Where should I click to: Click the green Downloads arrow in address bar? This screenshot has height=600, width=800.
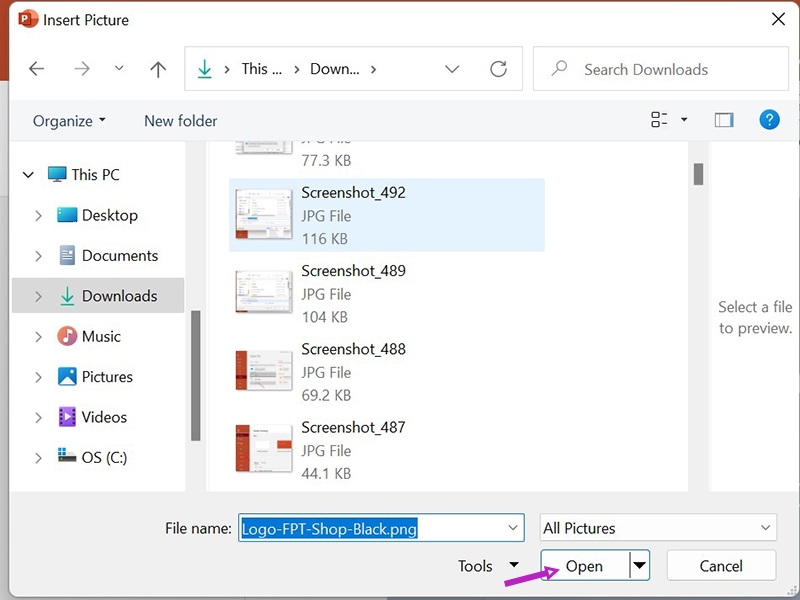204,69
